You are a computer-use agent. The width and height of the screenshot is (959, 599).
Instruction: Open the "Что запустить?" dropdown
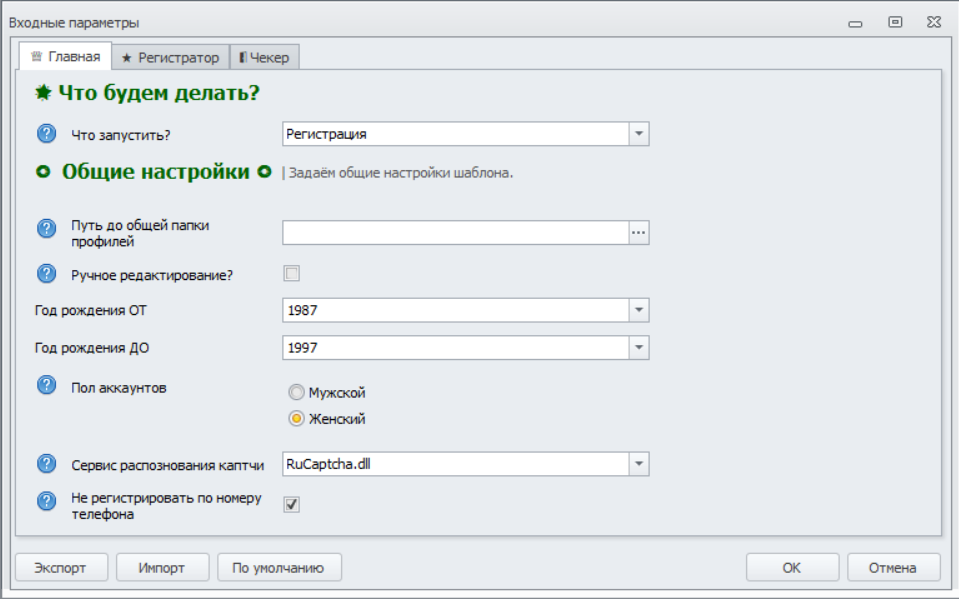coord(639,134)
